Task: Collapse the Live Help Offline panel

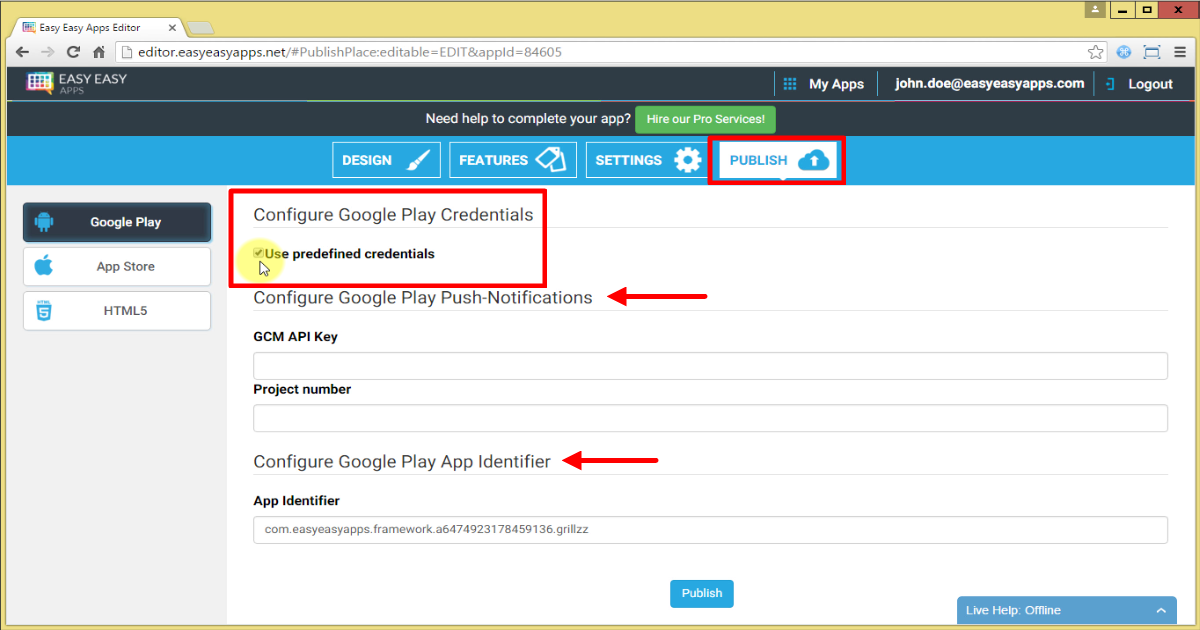Action: pyautogui.click(x=1161, y=609)
